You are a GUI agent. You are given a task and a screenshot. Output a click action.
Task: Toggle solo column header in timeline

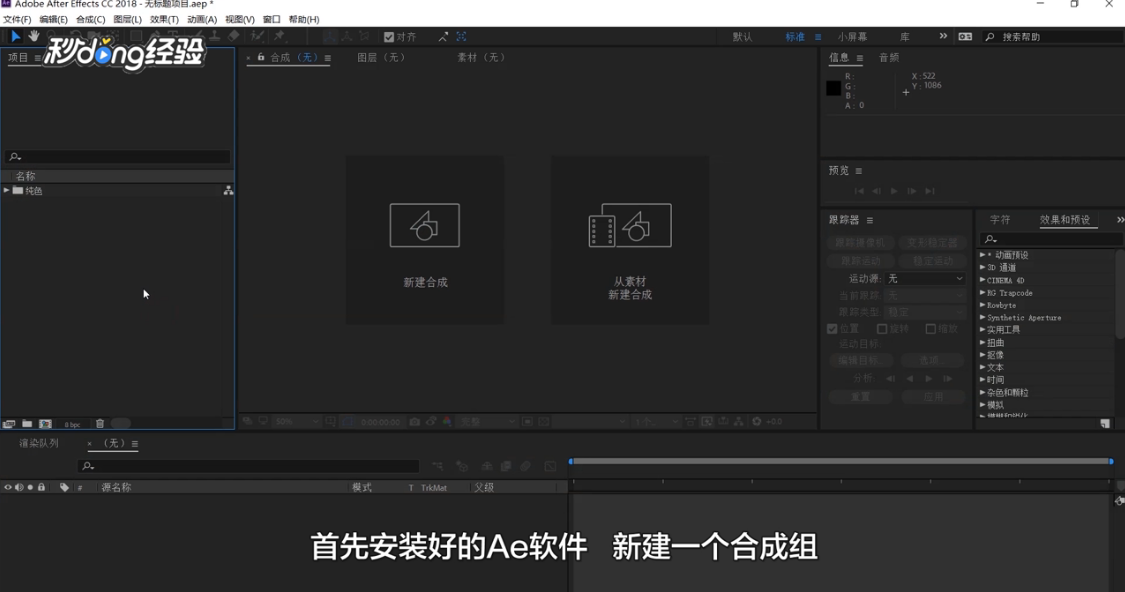(30, 487)
